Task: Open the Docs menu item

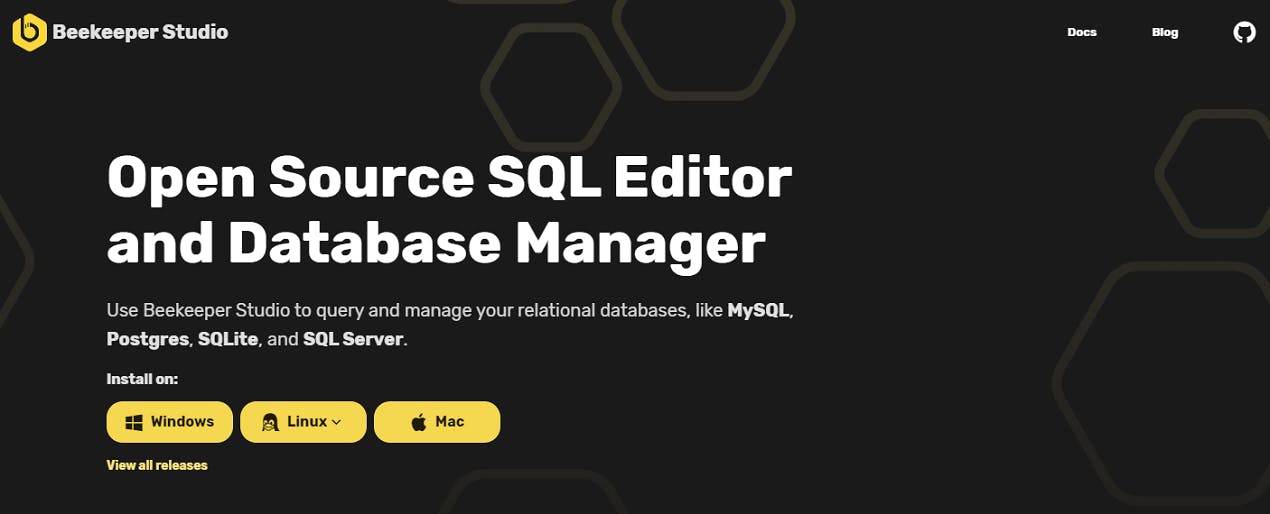Action: [x=1082, y=32]
